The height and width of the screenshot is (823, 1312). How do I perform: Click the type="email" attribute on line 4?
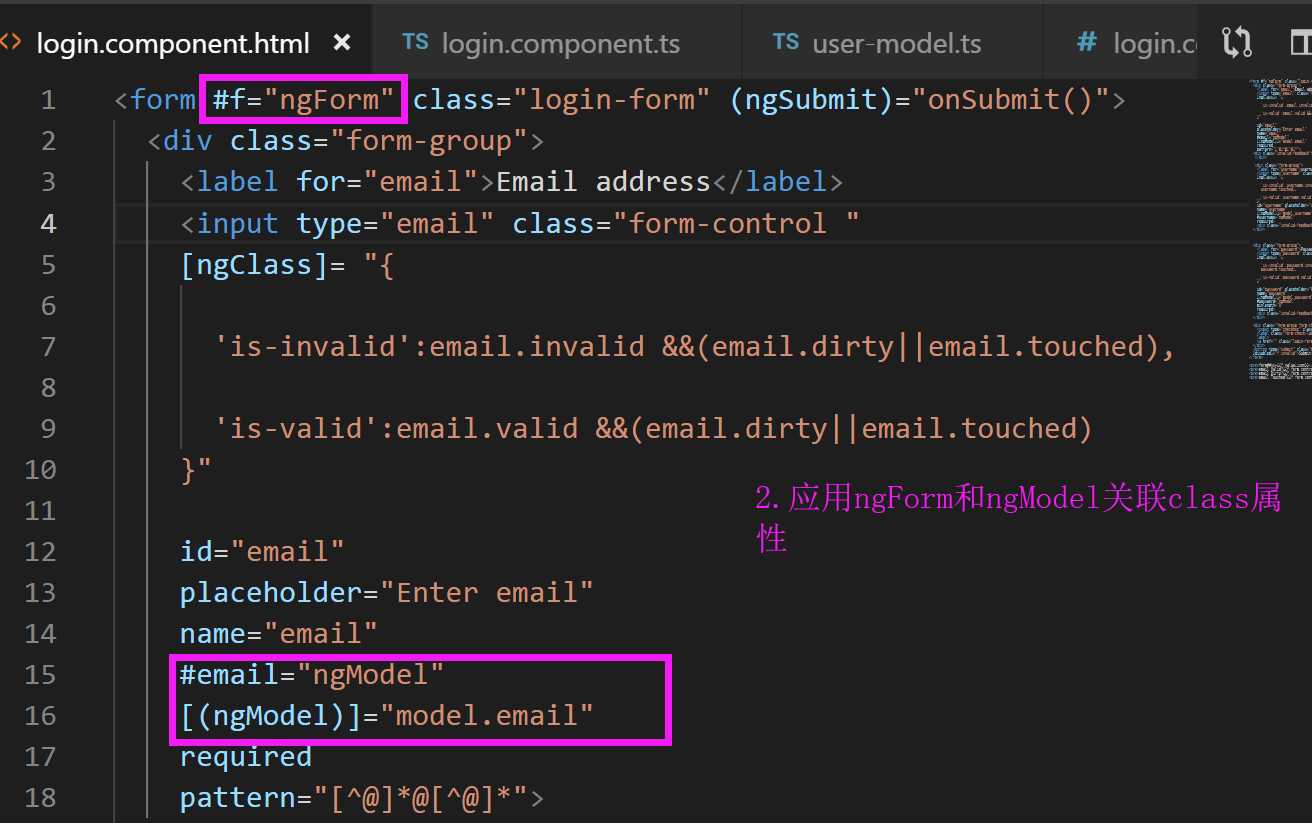(x=396, y=223)
